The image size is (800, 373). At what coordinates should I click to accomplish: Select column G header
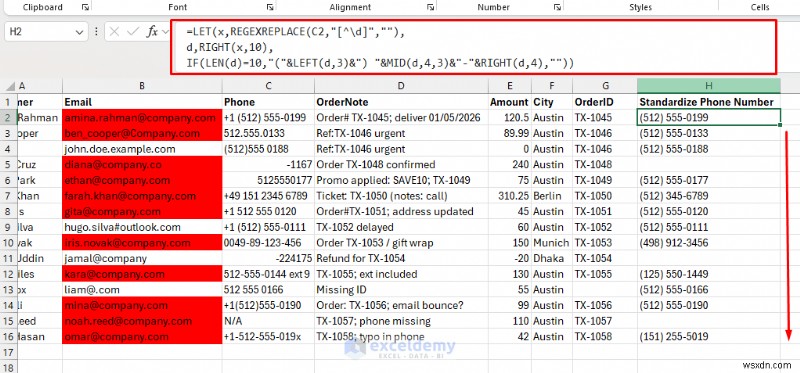605,86
